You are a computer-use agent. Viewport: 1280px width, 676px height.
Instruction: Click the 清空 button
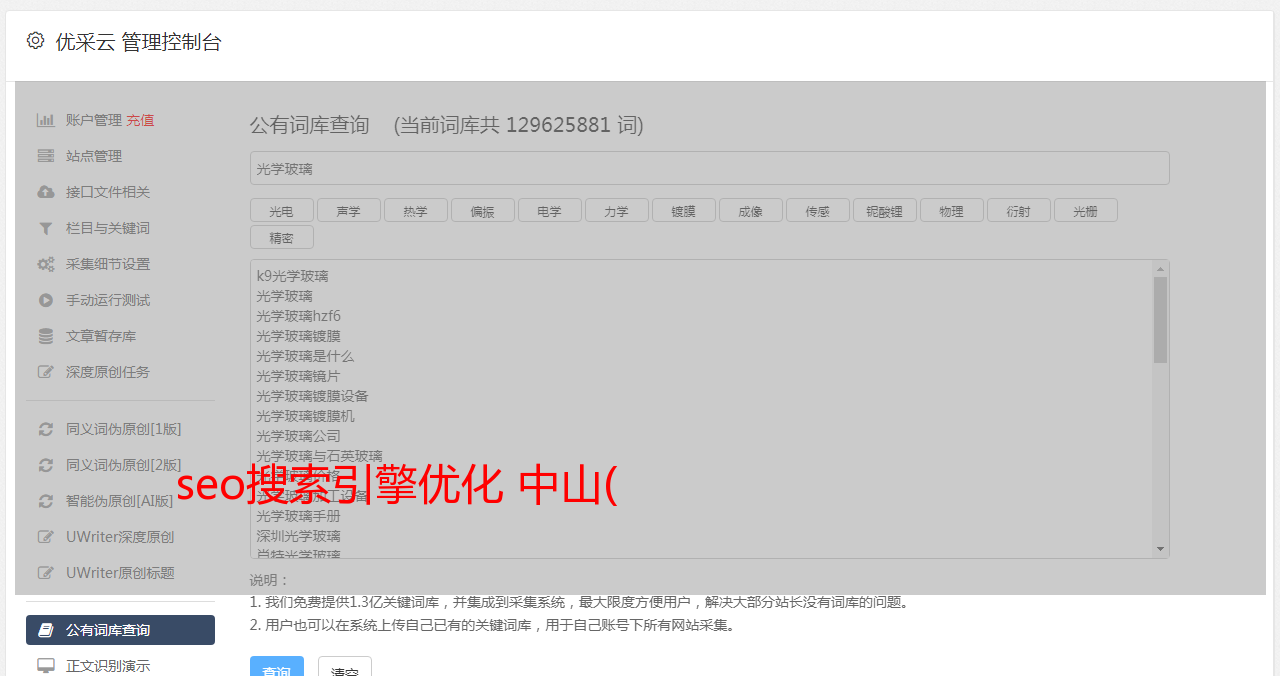tap(345, 667)
